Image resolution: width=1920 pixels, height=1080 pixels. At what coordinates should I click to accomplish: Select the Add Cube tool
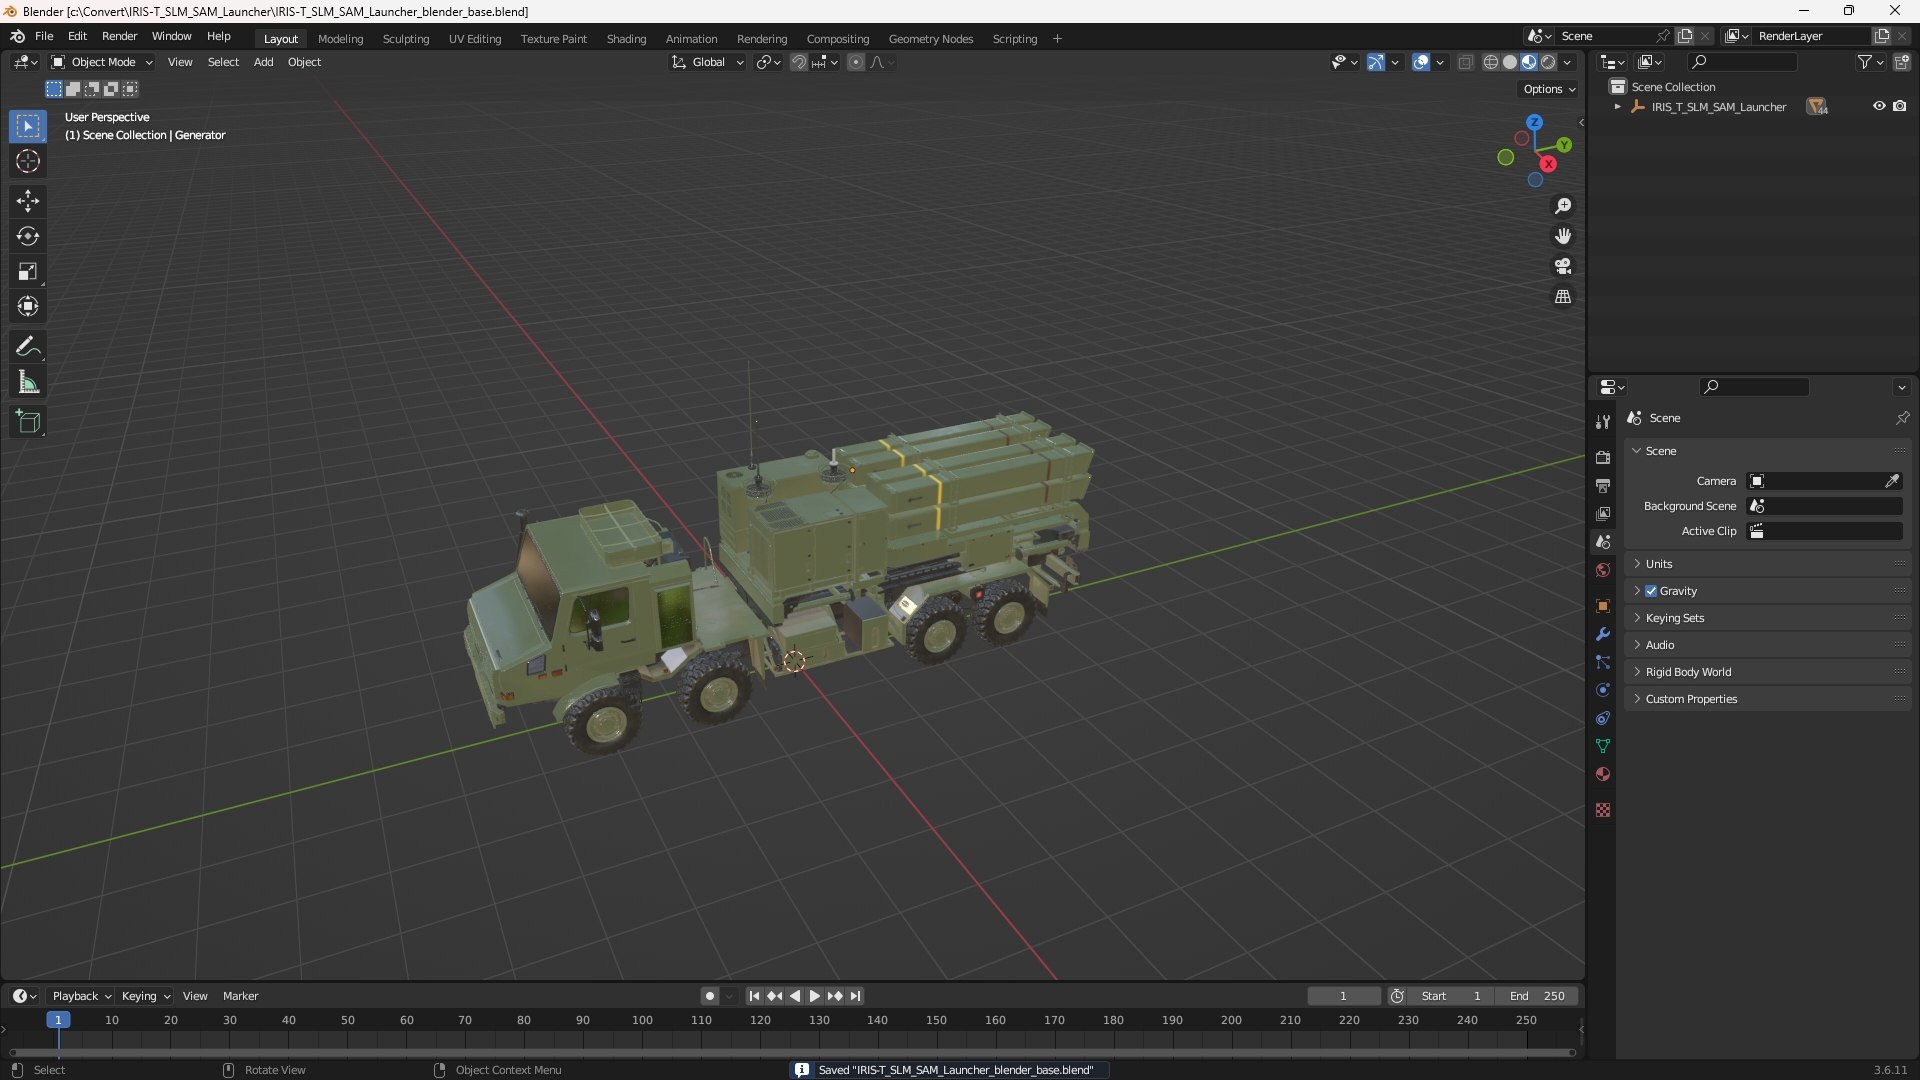[28, 422]
